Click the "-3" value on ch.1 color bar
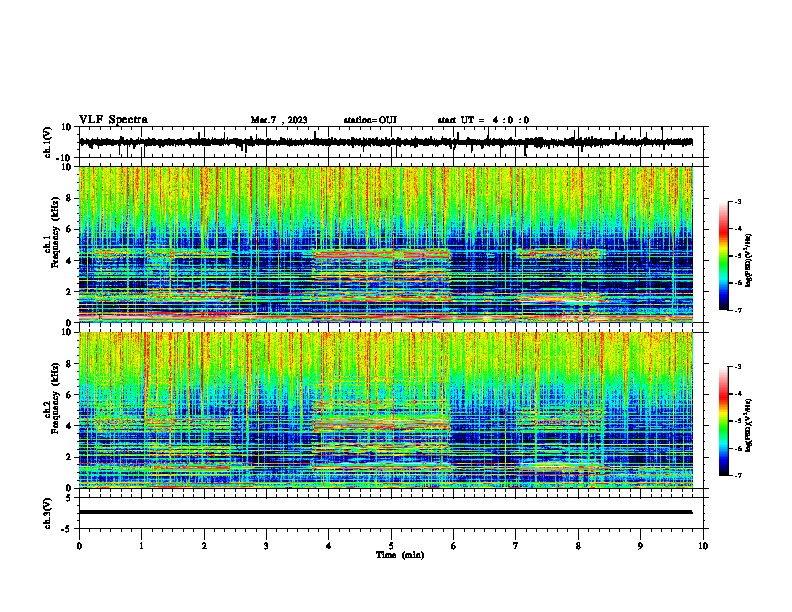 (x=737, y=202)
